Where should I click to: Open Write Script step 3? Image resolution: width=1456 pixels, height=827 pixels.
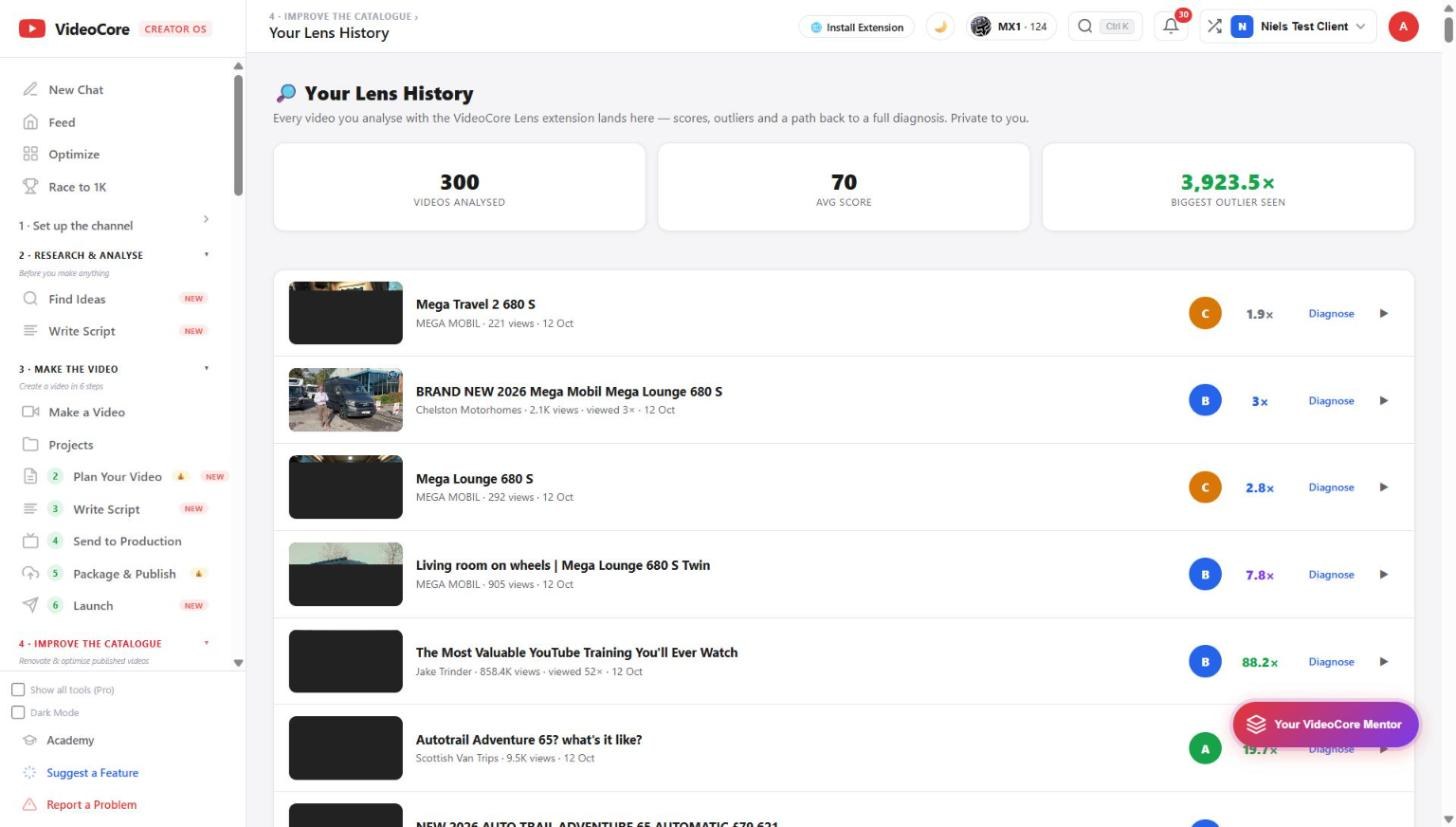(x=106, y=509)
